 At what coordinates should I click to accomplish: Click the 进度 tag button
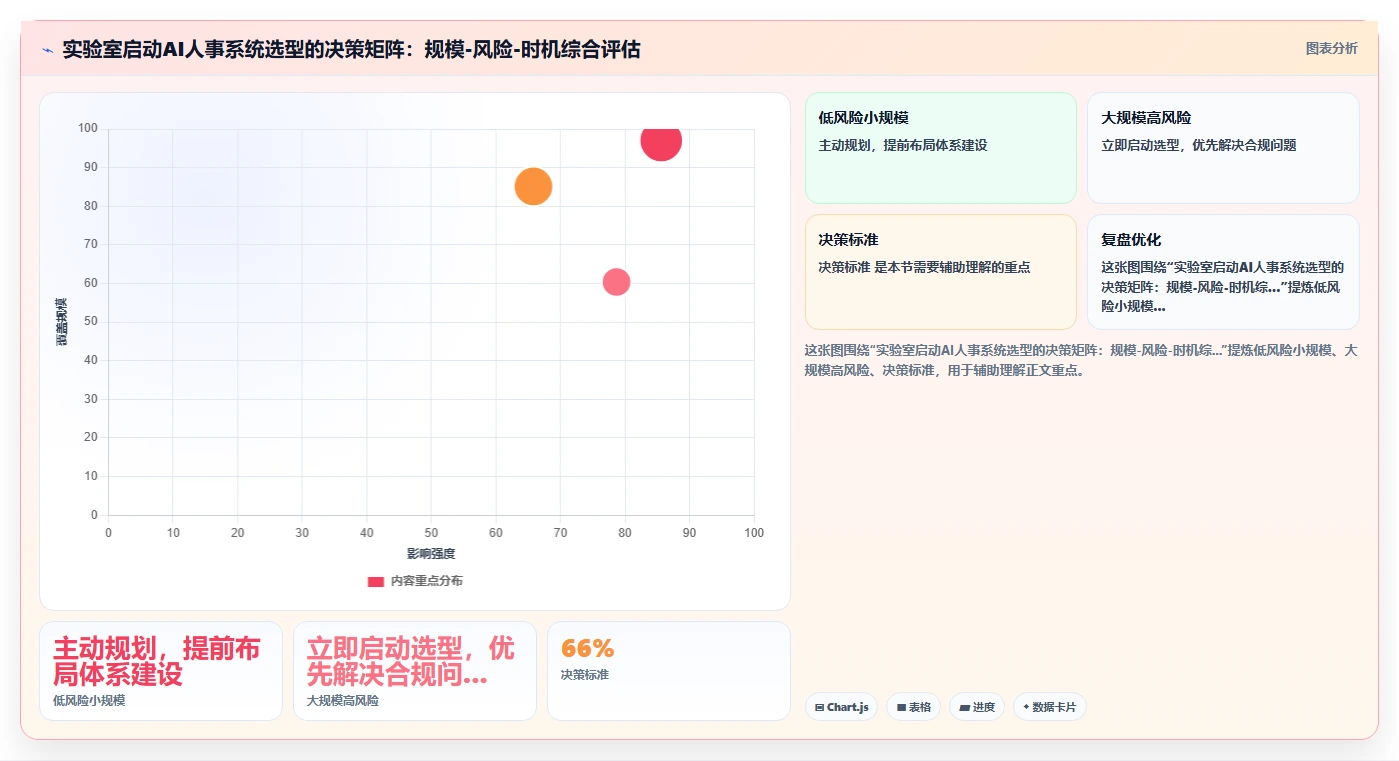point(977,707)
